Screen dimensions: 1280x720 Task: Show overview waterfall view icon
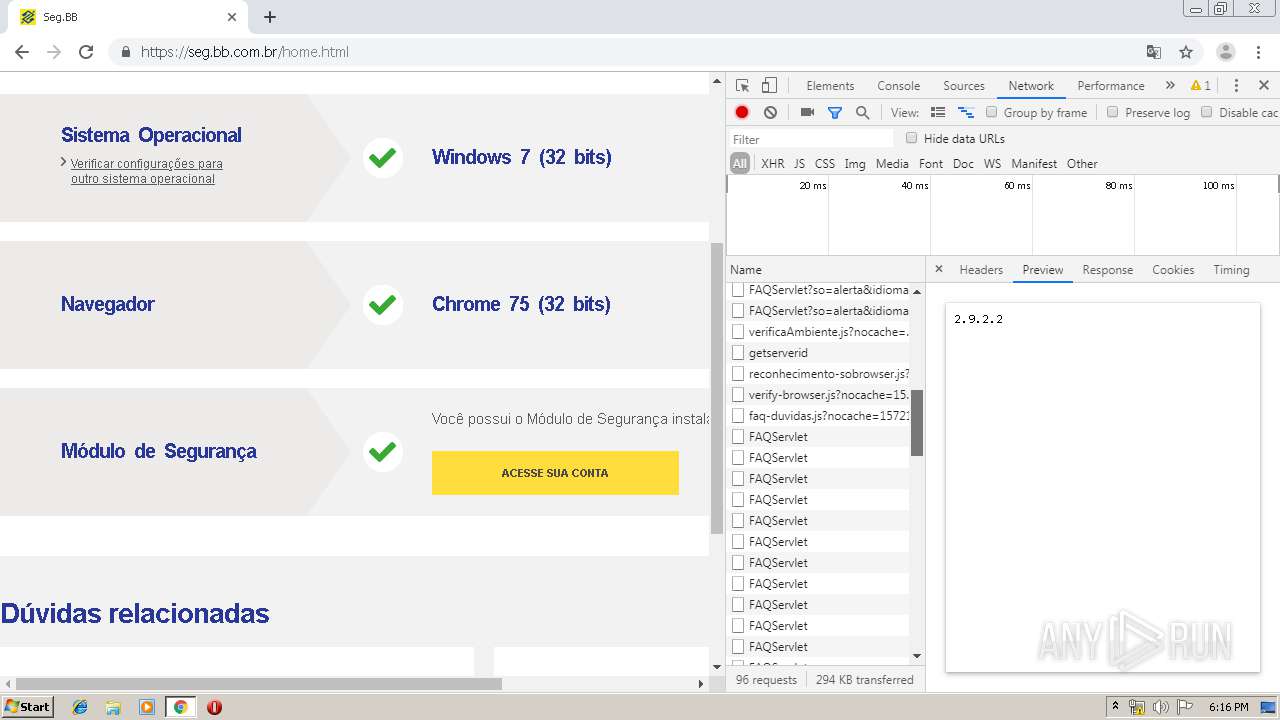pyautogui.click(x=966, y=113)
